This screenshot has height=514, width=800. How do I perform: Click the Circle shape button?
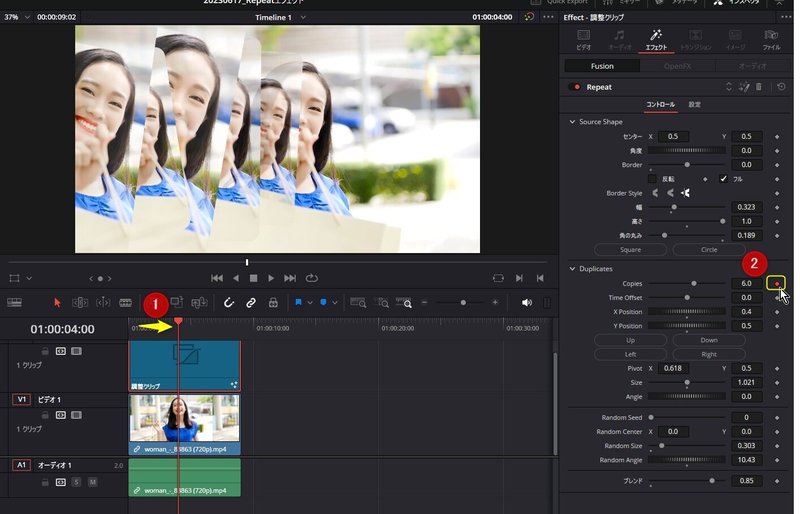pos(708,249)
